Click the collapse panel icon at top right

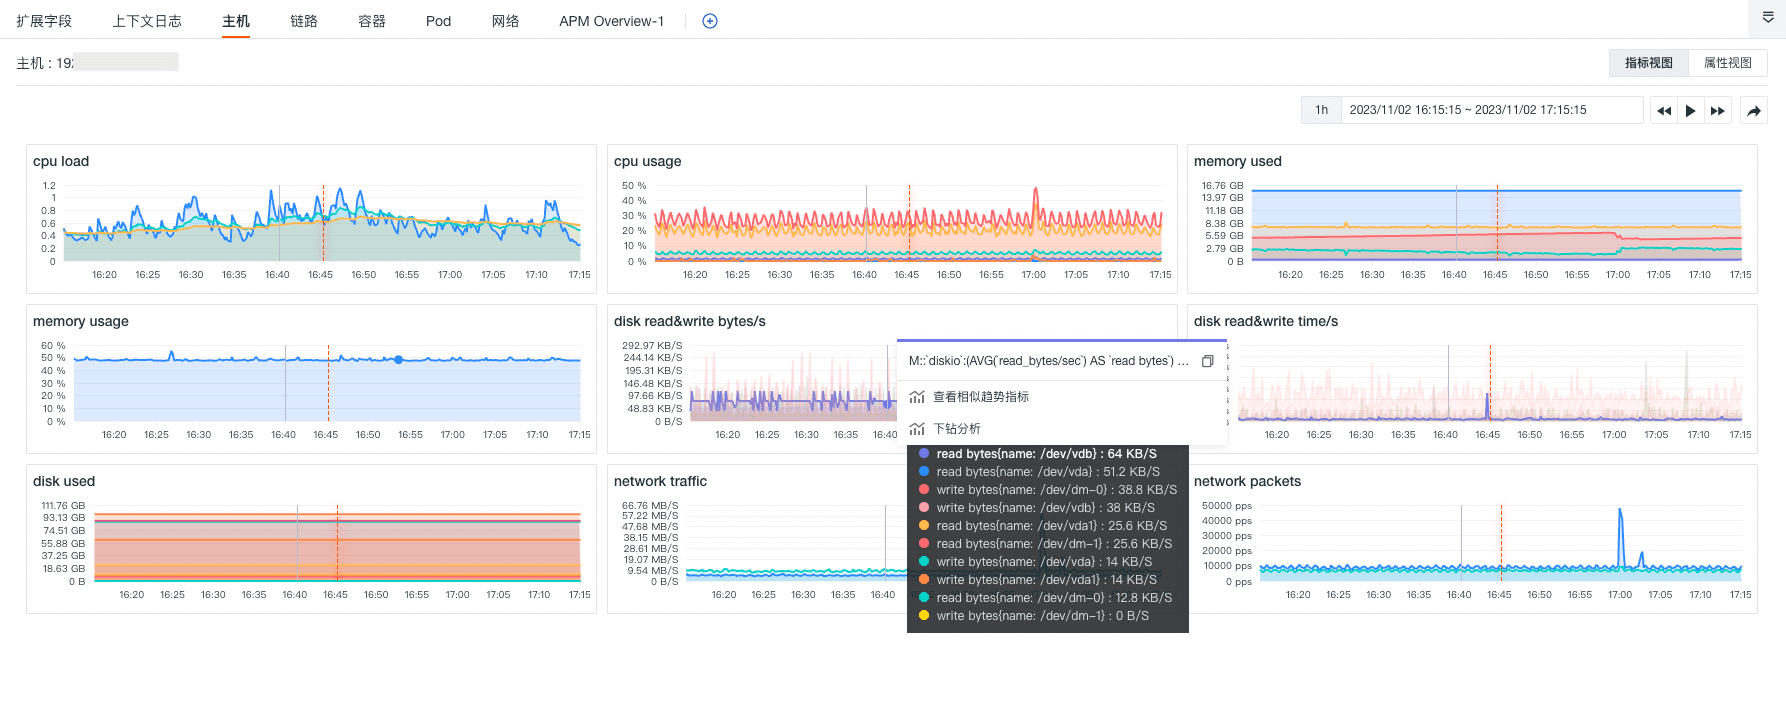pyautogui.click(x=1768, y=17)
